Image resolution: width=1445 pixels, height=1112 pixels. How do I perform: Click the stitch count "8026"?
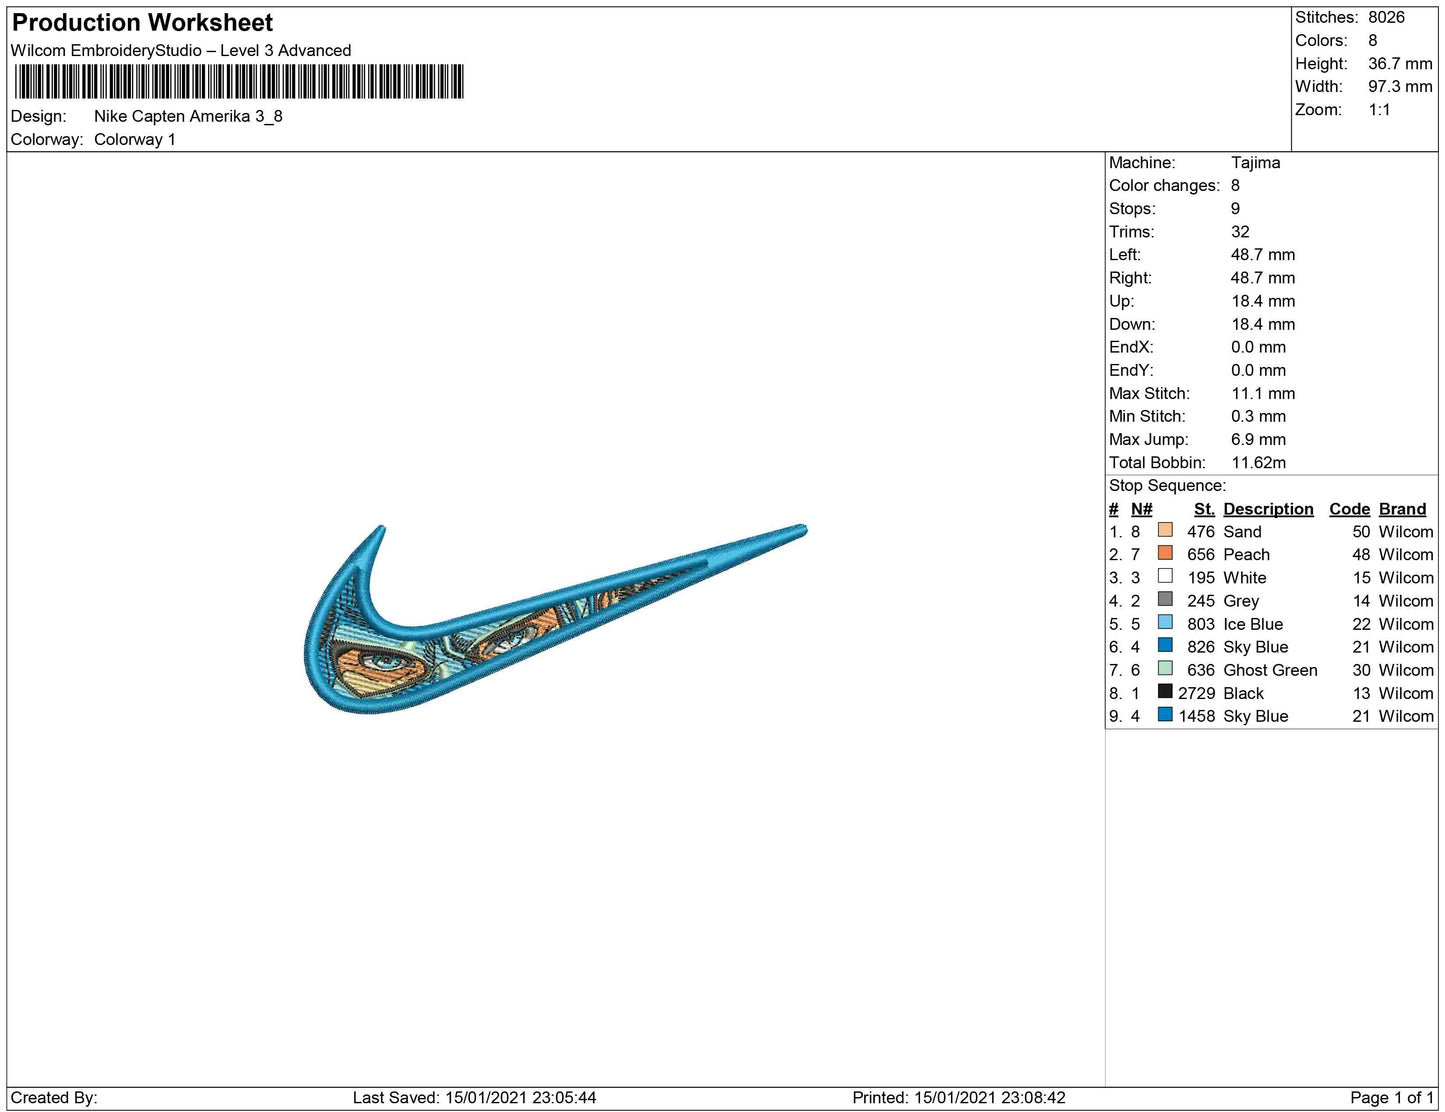click(1386, 18)
